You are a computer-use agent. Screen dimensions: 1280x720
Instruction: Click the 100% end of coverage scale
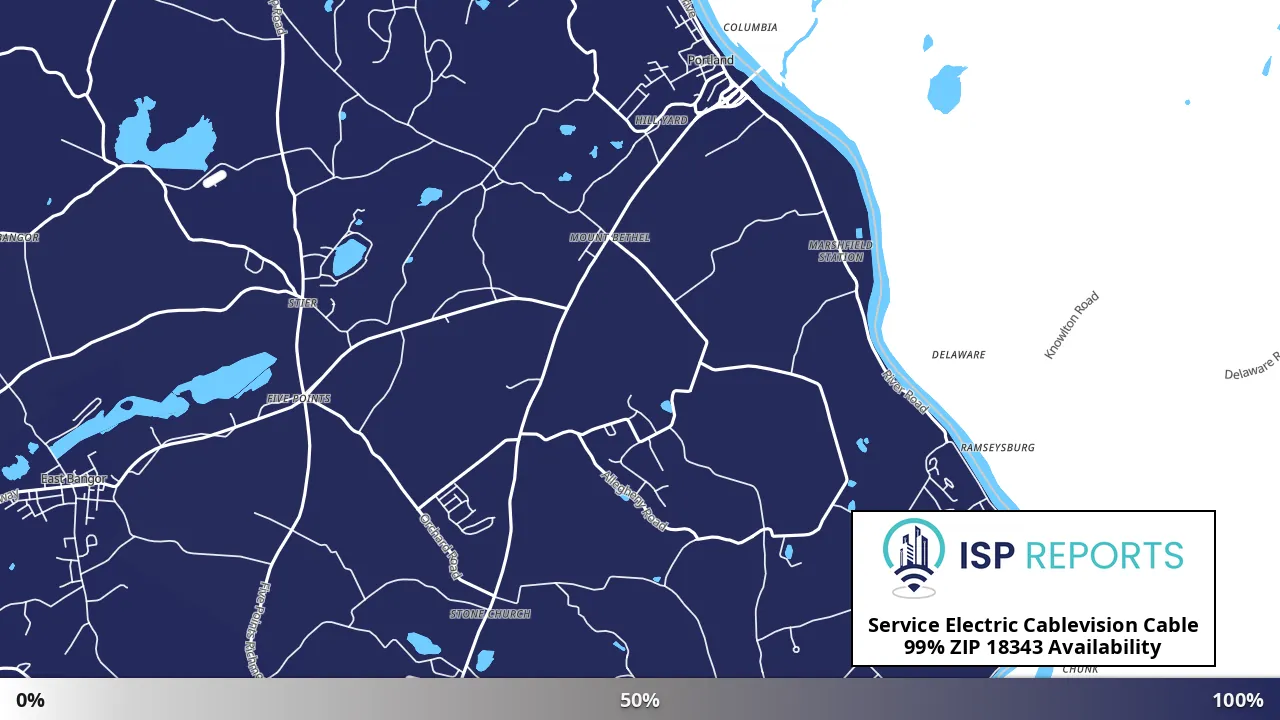1238,700
